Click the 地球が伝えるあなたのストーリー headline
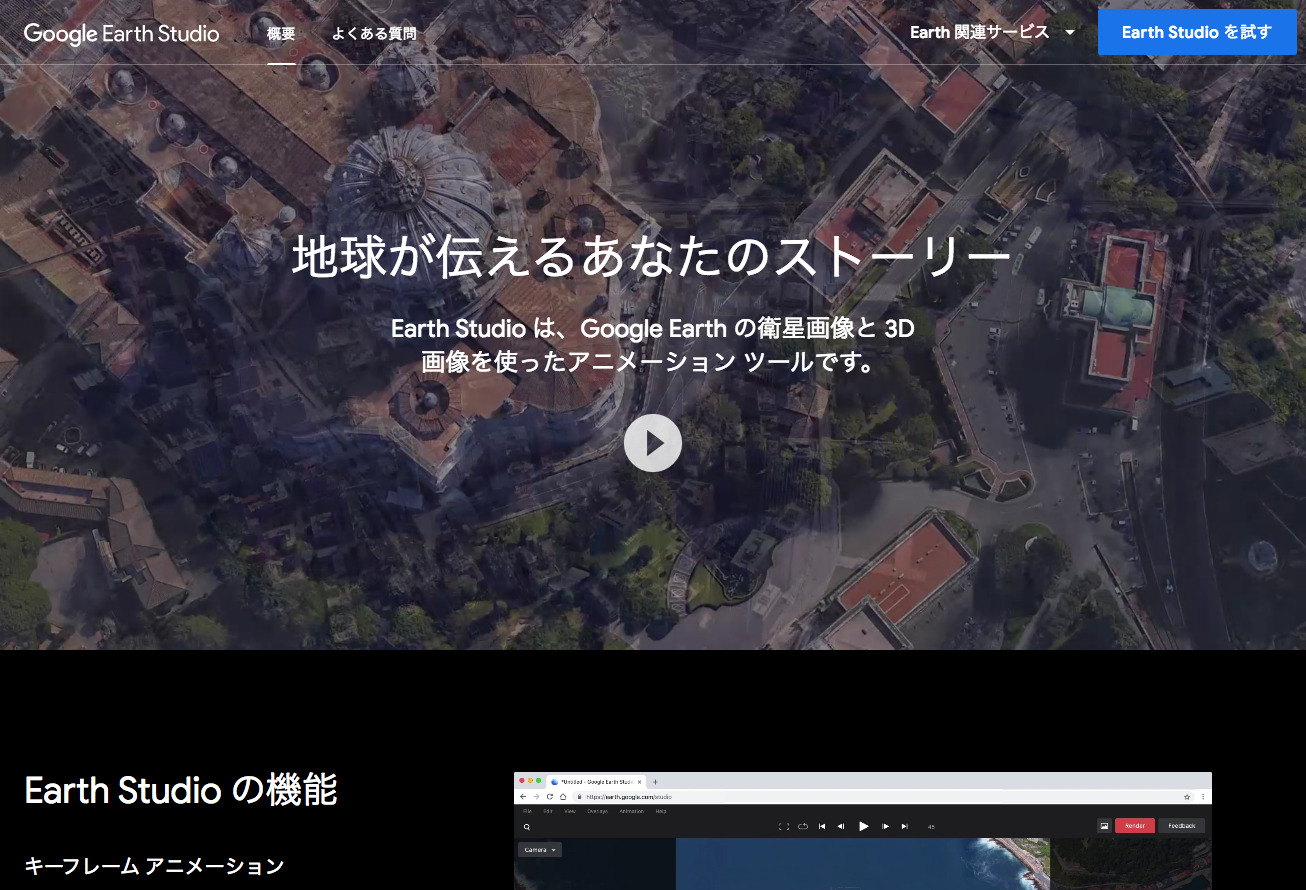 pos(652,258)
